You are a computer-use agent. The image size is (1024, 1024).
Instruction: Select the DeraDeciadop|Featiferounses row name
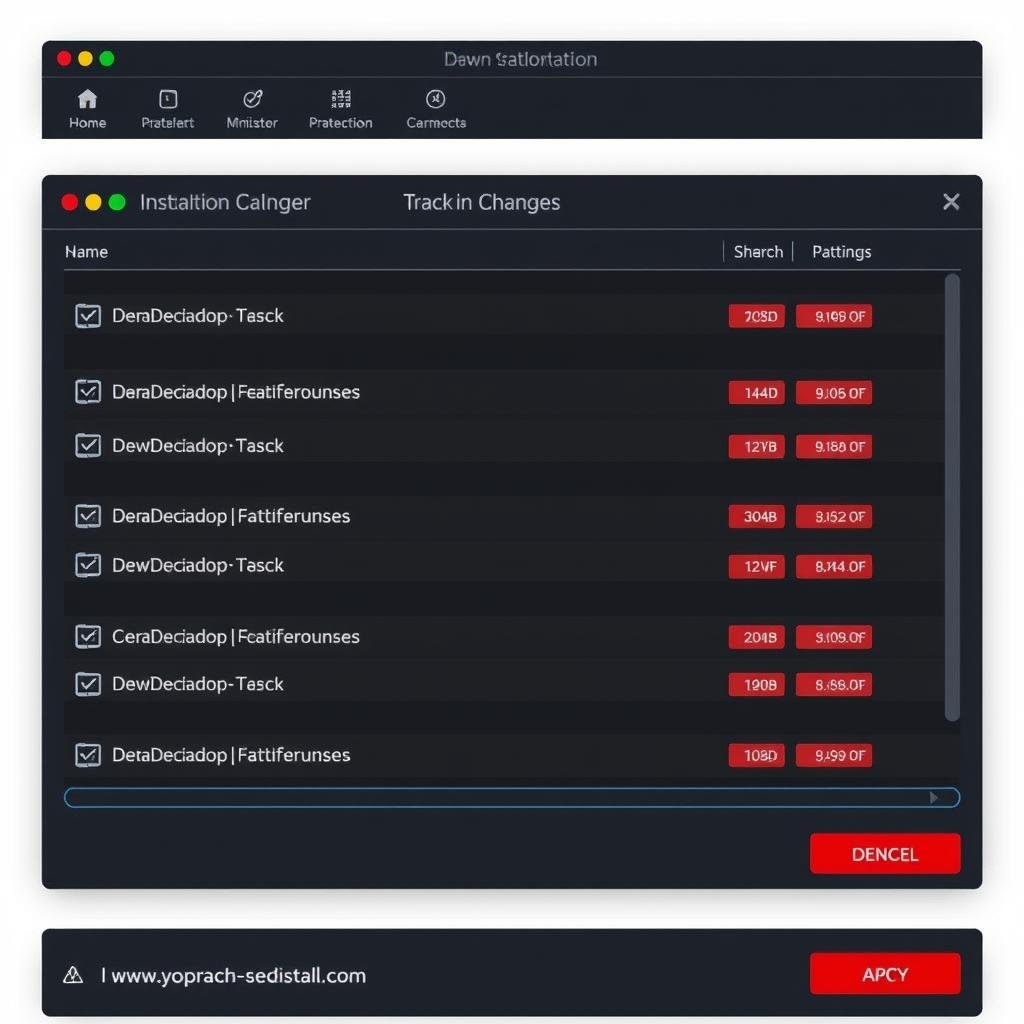(x=236, y=392)
